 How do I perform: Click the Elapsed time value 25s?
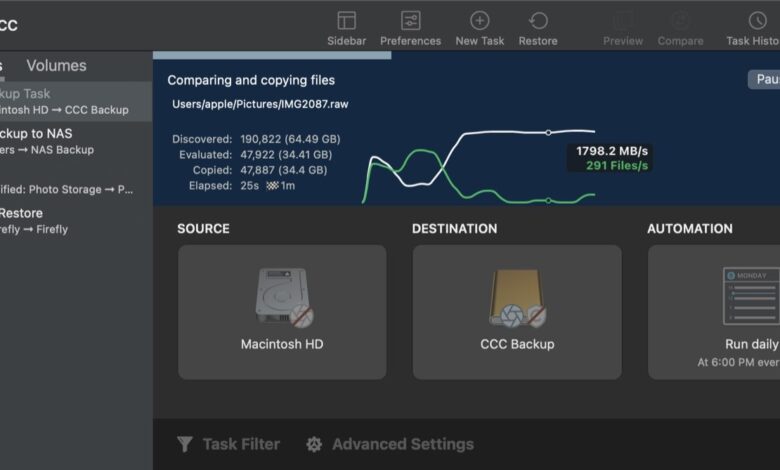tap(249, 186)
